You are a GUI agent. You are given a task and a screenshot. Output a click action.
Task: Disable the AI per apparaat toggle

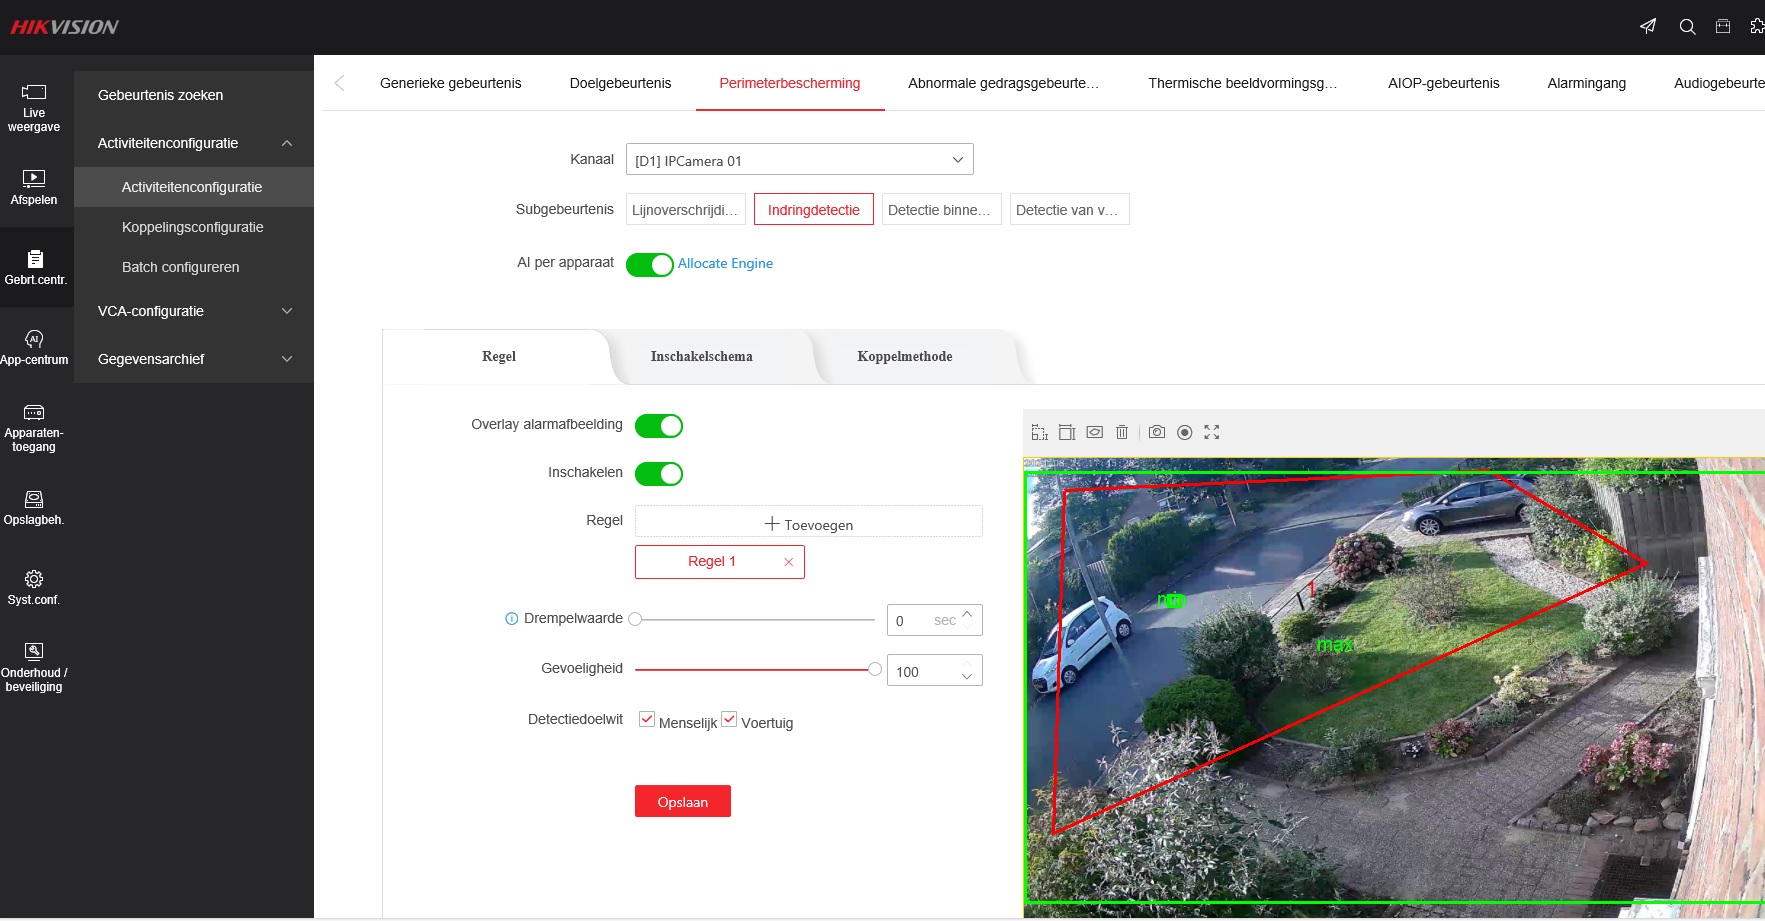click(x=650, y=264)
